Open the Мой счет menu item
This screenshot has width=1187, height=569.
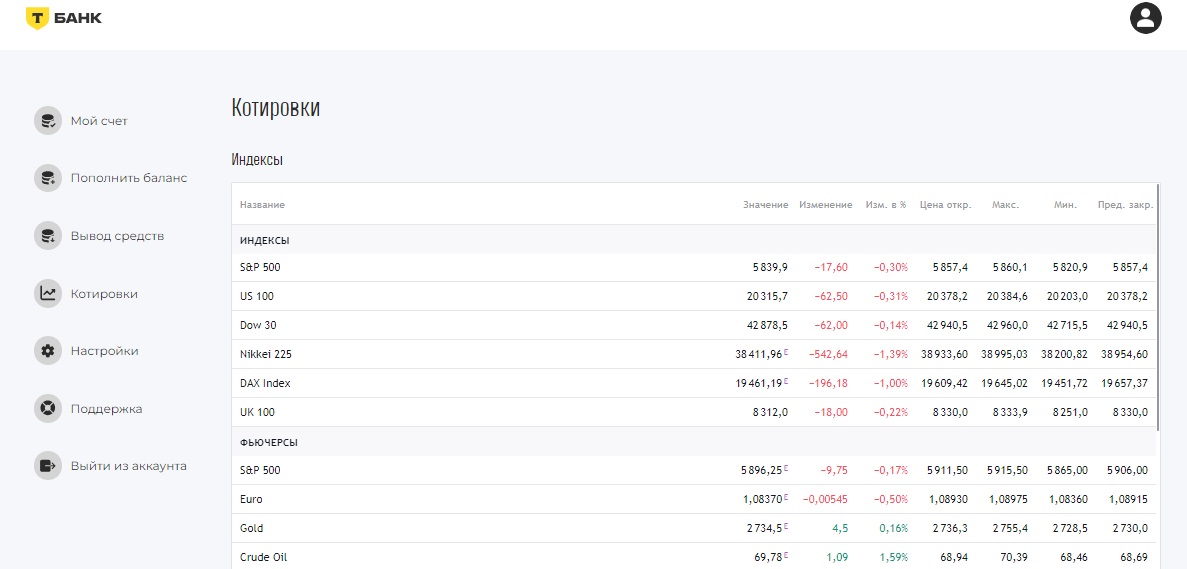pos(99,121)
